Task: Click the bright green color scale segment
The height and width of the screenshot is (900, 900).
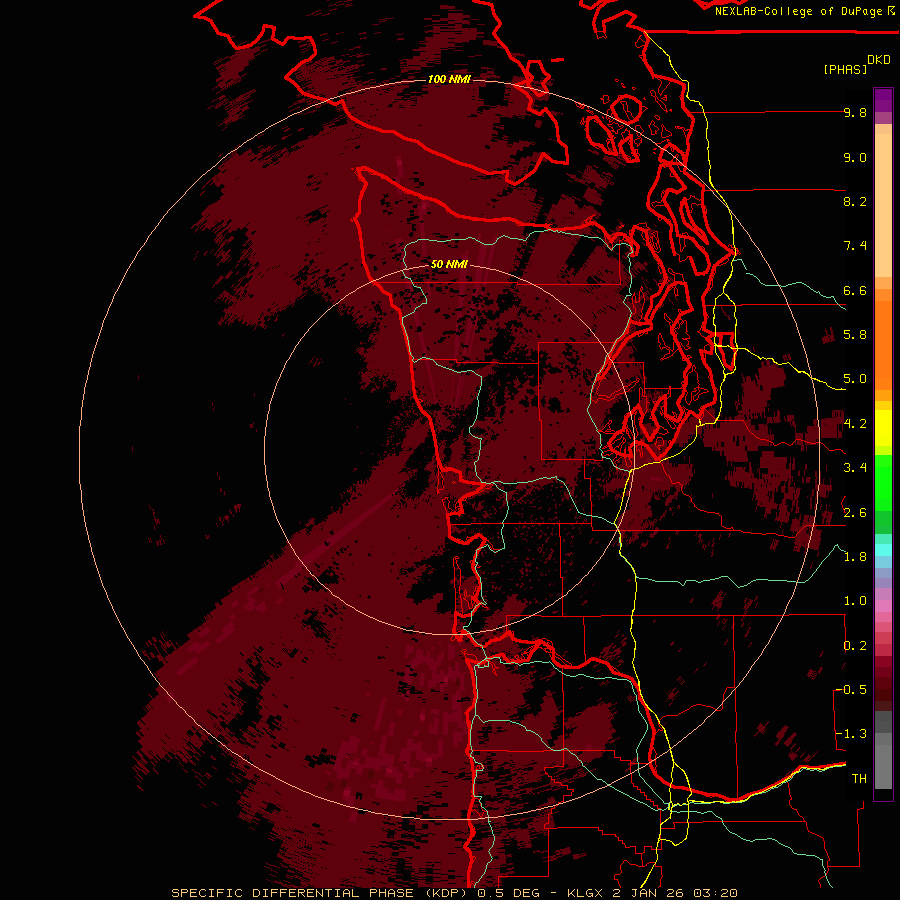Action: coord(883,482)
